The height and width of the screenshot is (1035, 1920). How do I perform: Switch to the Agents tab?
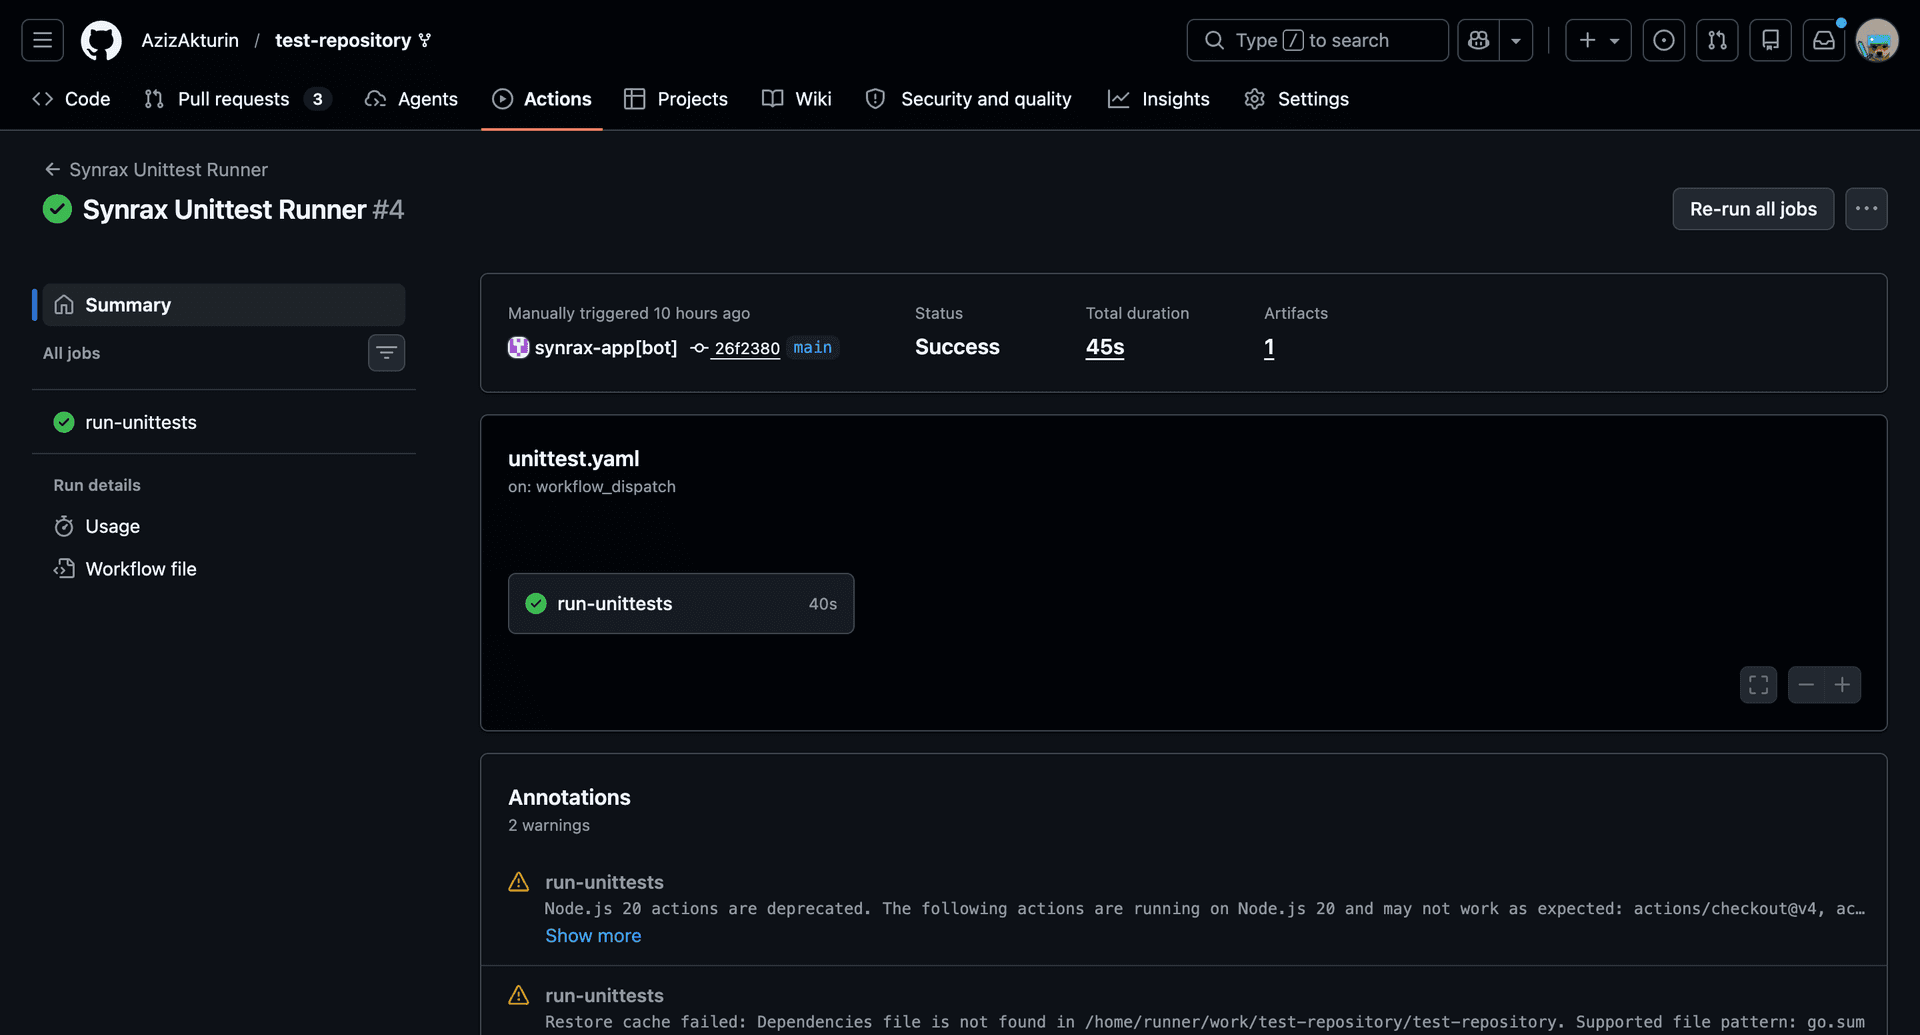tap(411, 99)
